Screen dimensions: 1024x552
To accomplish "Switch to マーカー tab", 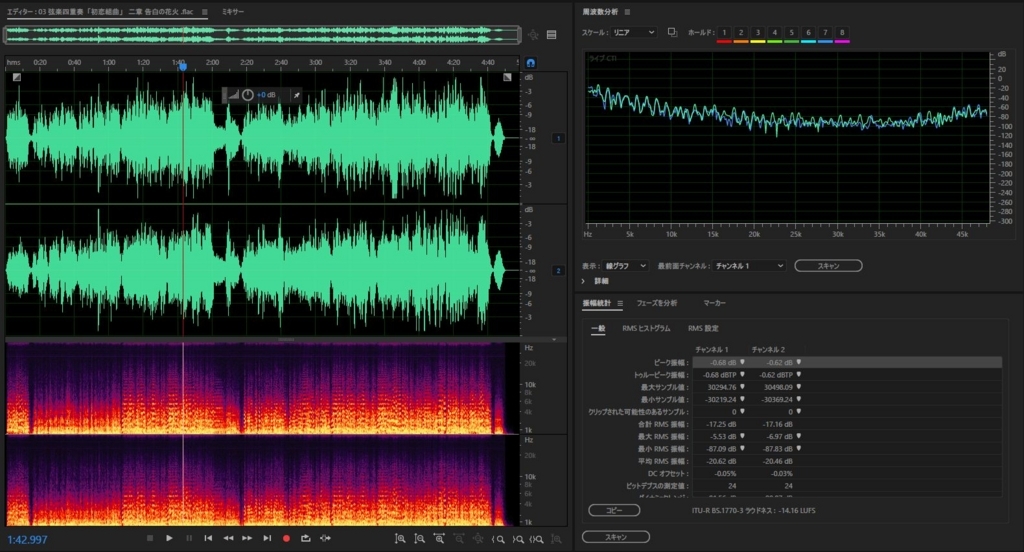I will coord(714,303).
